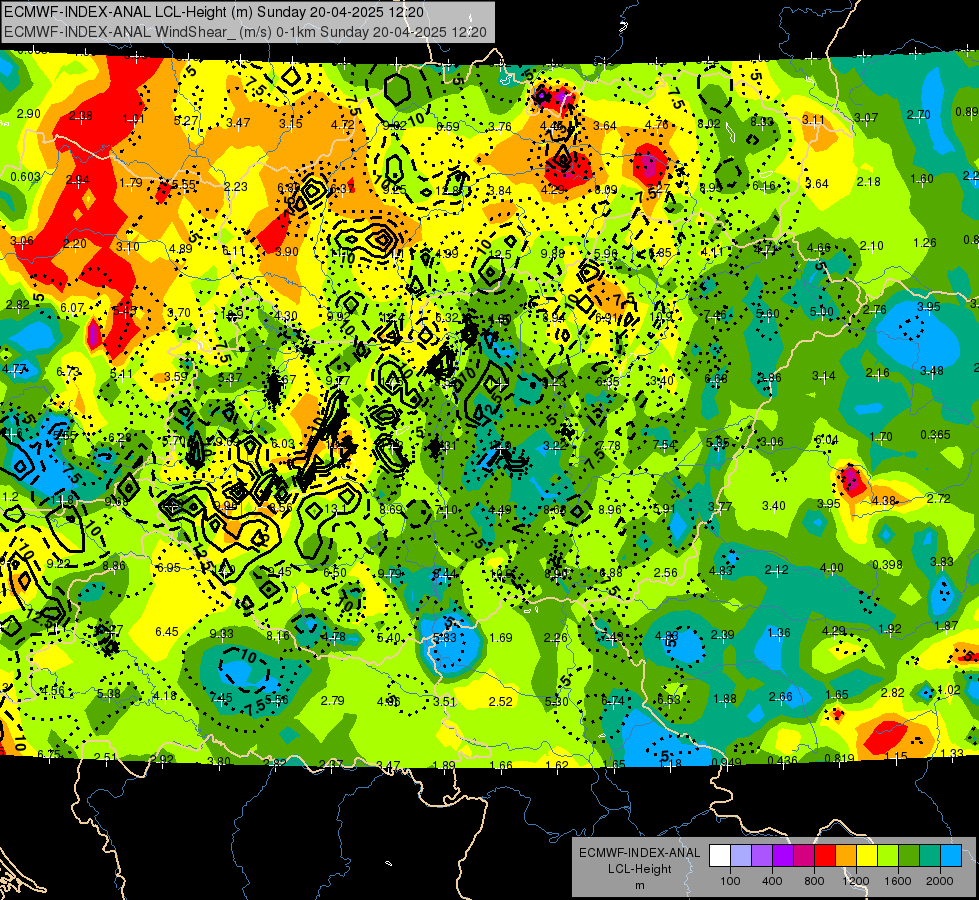Click the 1.02 shear value

(x=949, y=690)
